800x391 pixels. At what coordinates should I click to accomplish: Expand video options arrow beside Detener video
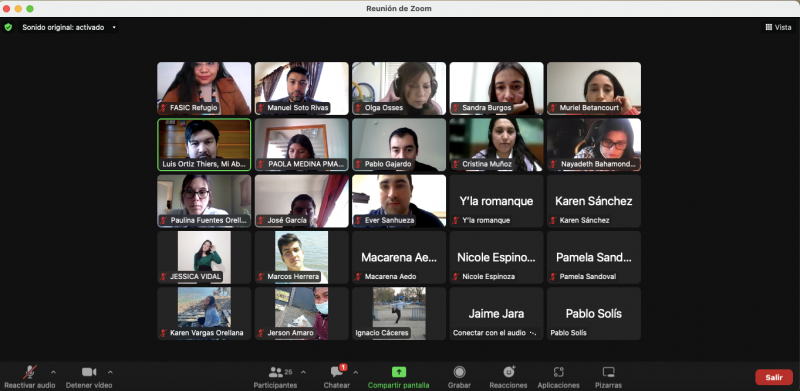coord(110,372)
